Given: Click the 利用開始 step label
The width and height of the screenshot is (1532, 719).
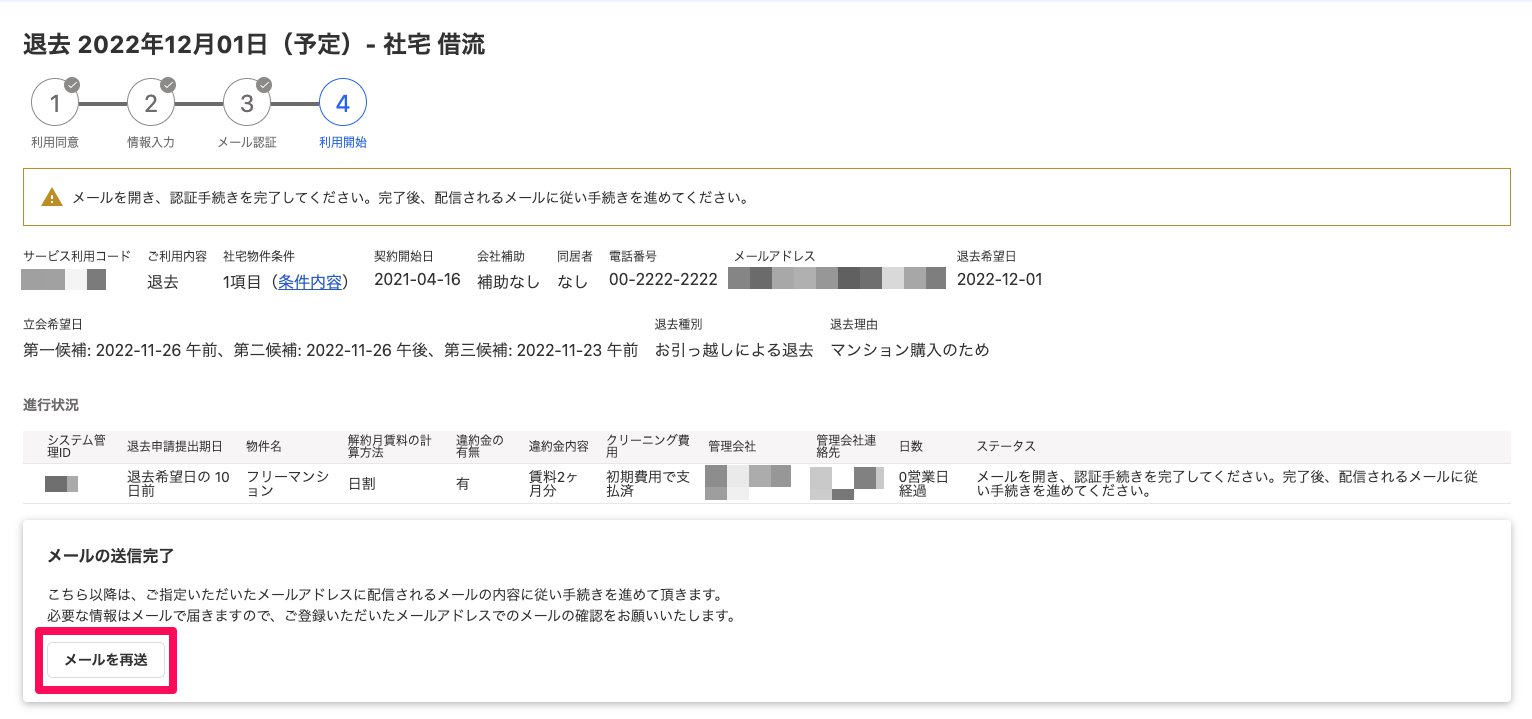Looking at the screenshot, I should [343, 142].
